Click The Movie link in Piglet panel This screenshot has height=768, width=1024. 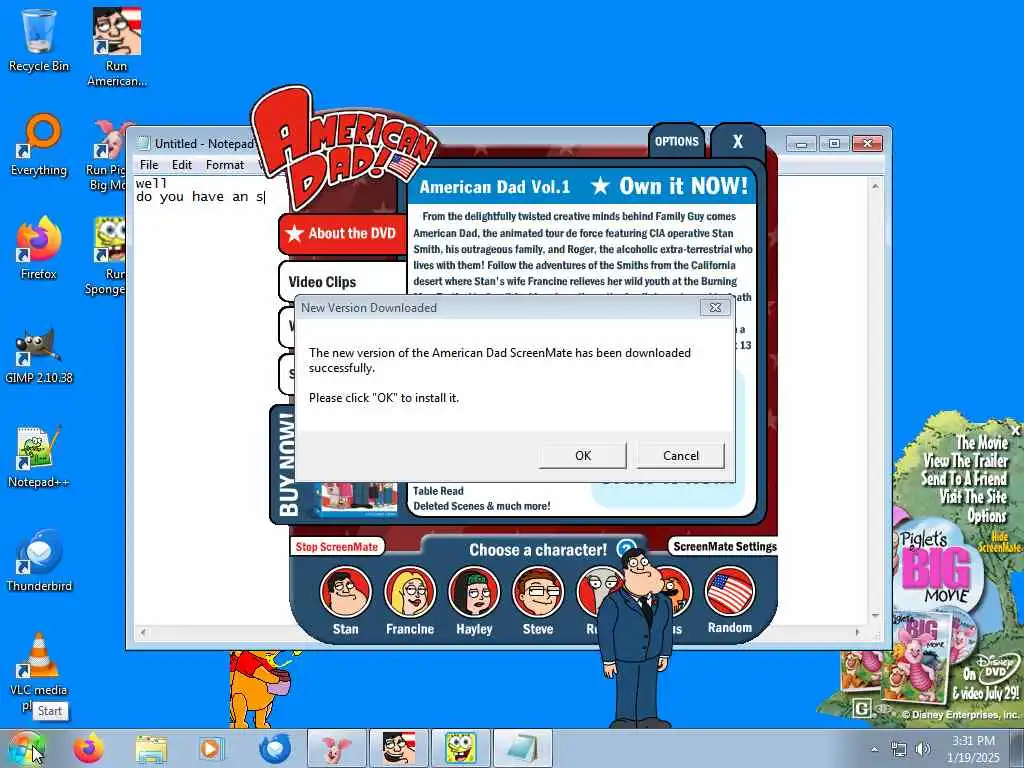tap(982, 443)
